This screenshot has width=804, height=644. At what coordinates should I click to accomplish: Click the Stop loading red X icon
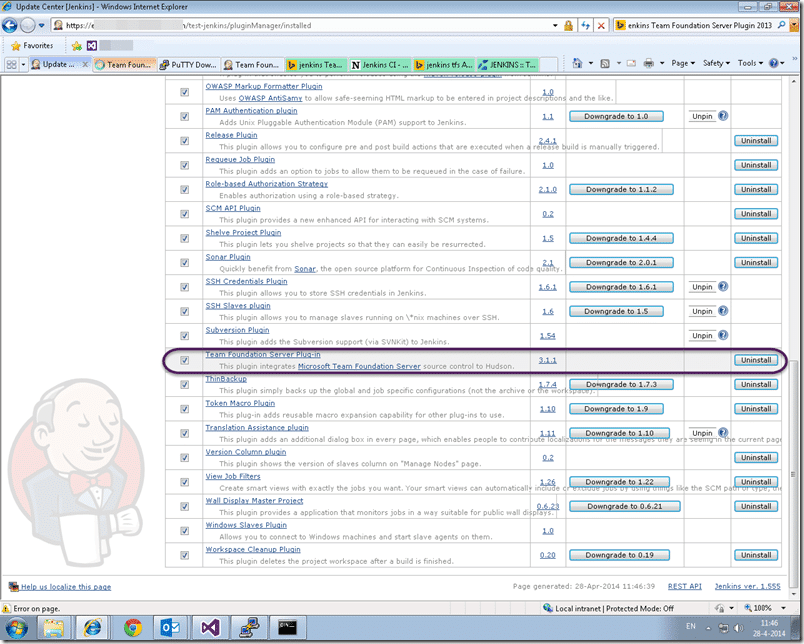tap(601, 25)
